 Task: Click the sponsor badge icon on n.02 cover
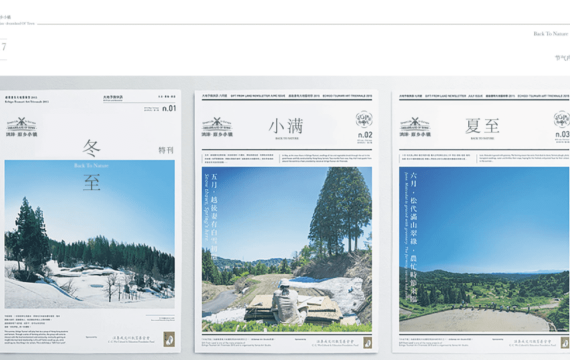pos(368,343)
